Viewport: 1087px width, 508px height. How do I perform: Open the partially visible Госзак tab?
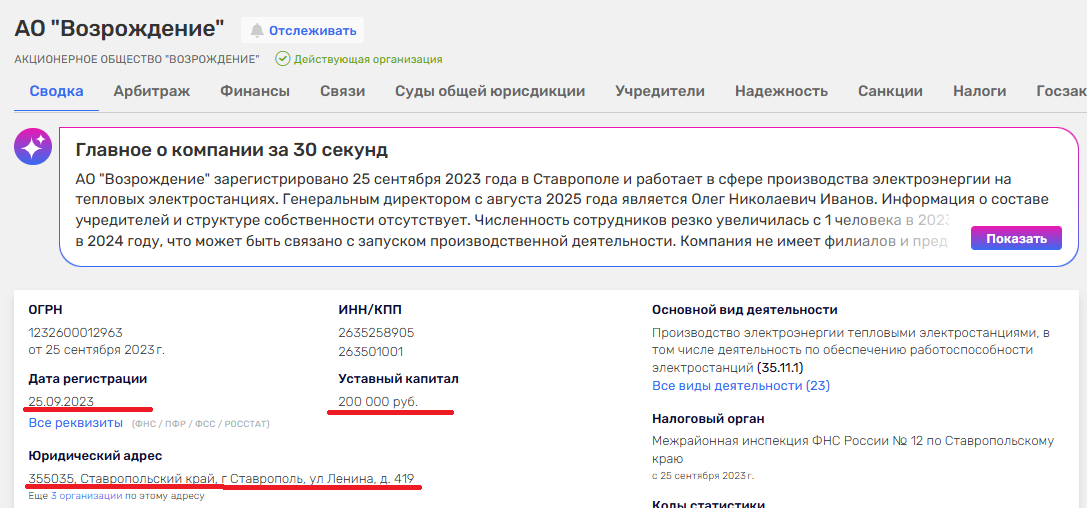(1060, 91)
